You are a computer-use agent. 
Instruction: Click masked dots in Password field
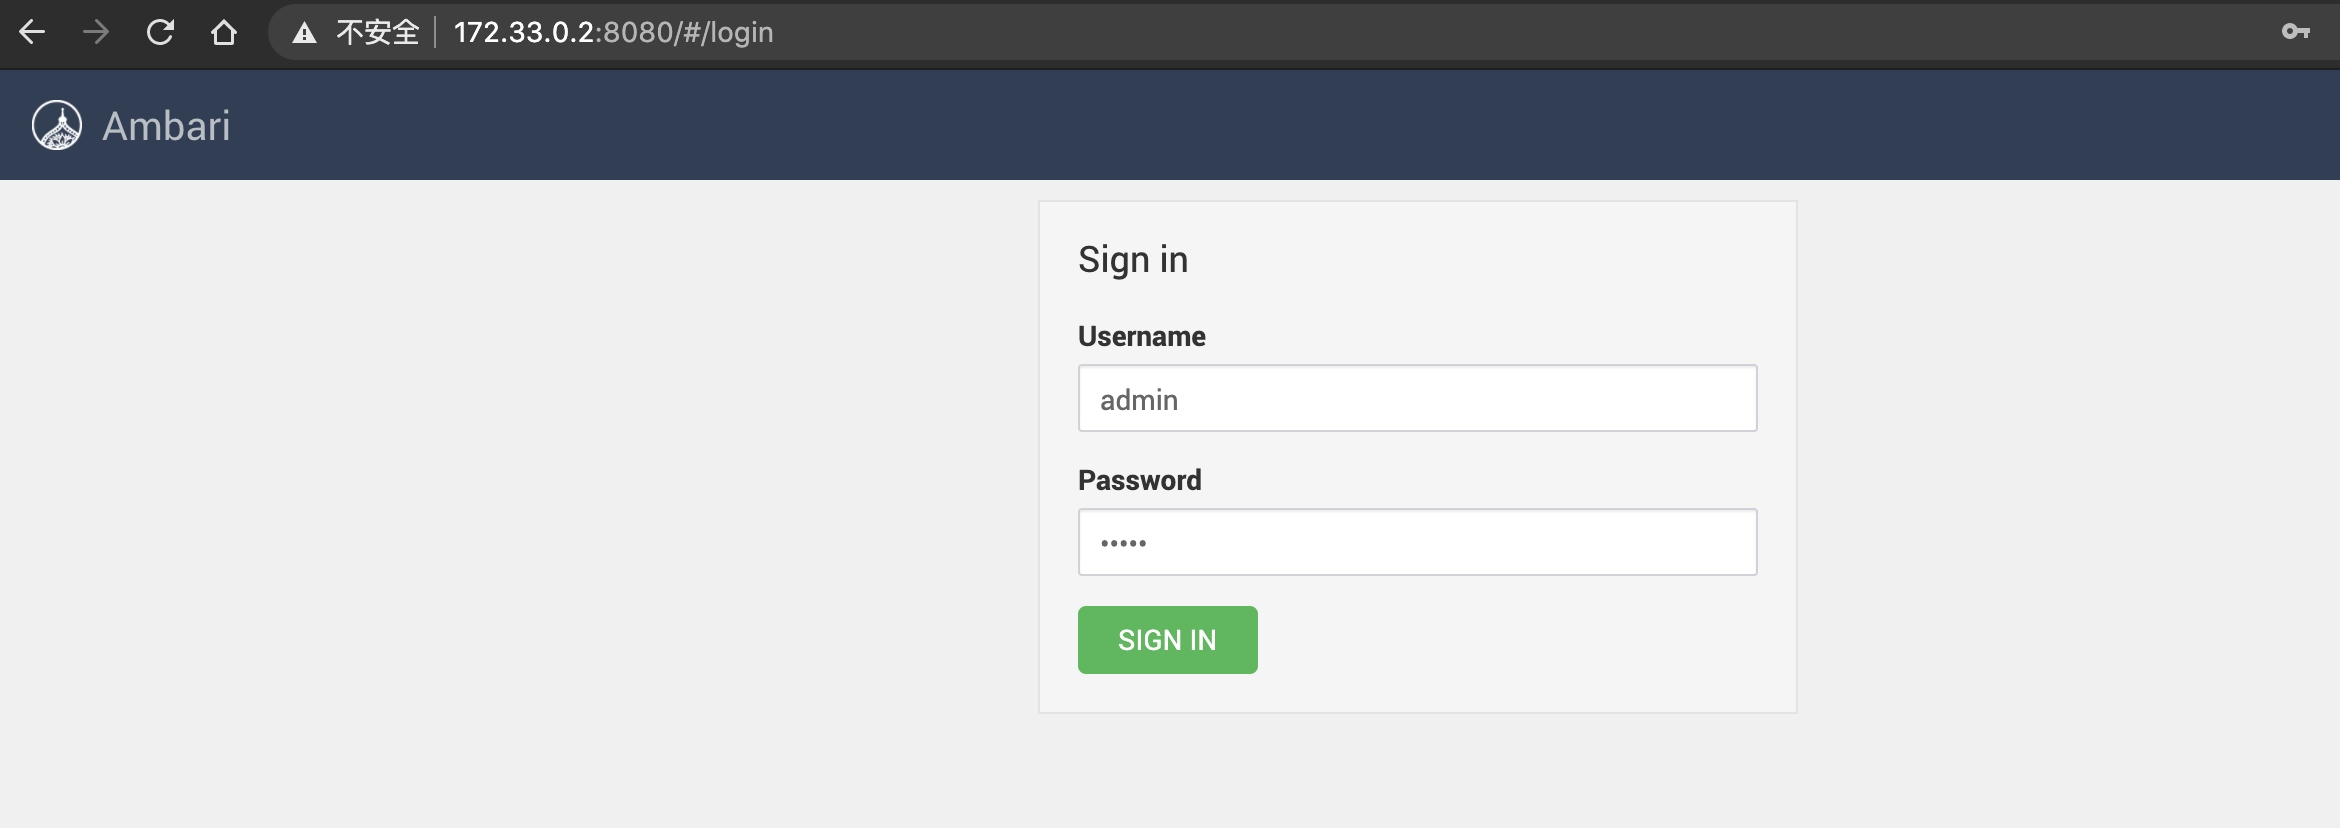tap(1123, 543)
